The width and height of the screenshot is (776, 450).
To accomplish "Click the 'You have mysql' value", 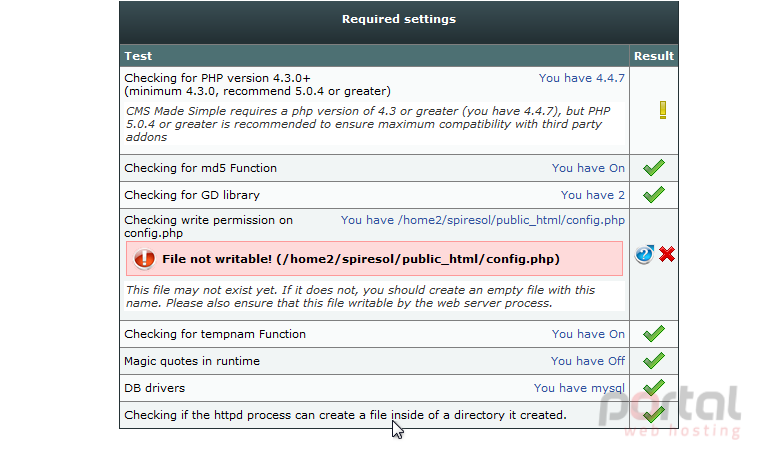I will (579, 388).
